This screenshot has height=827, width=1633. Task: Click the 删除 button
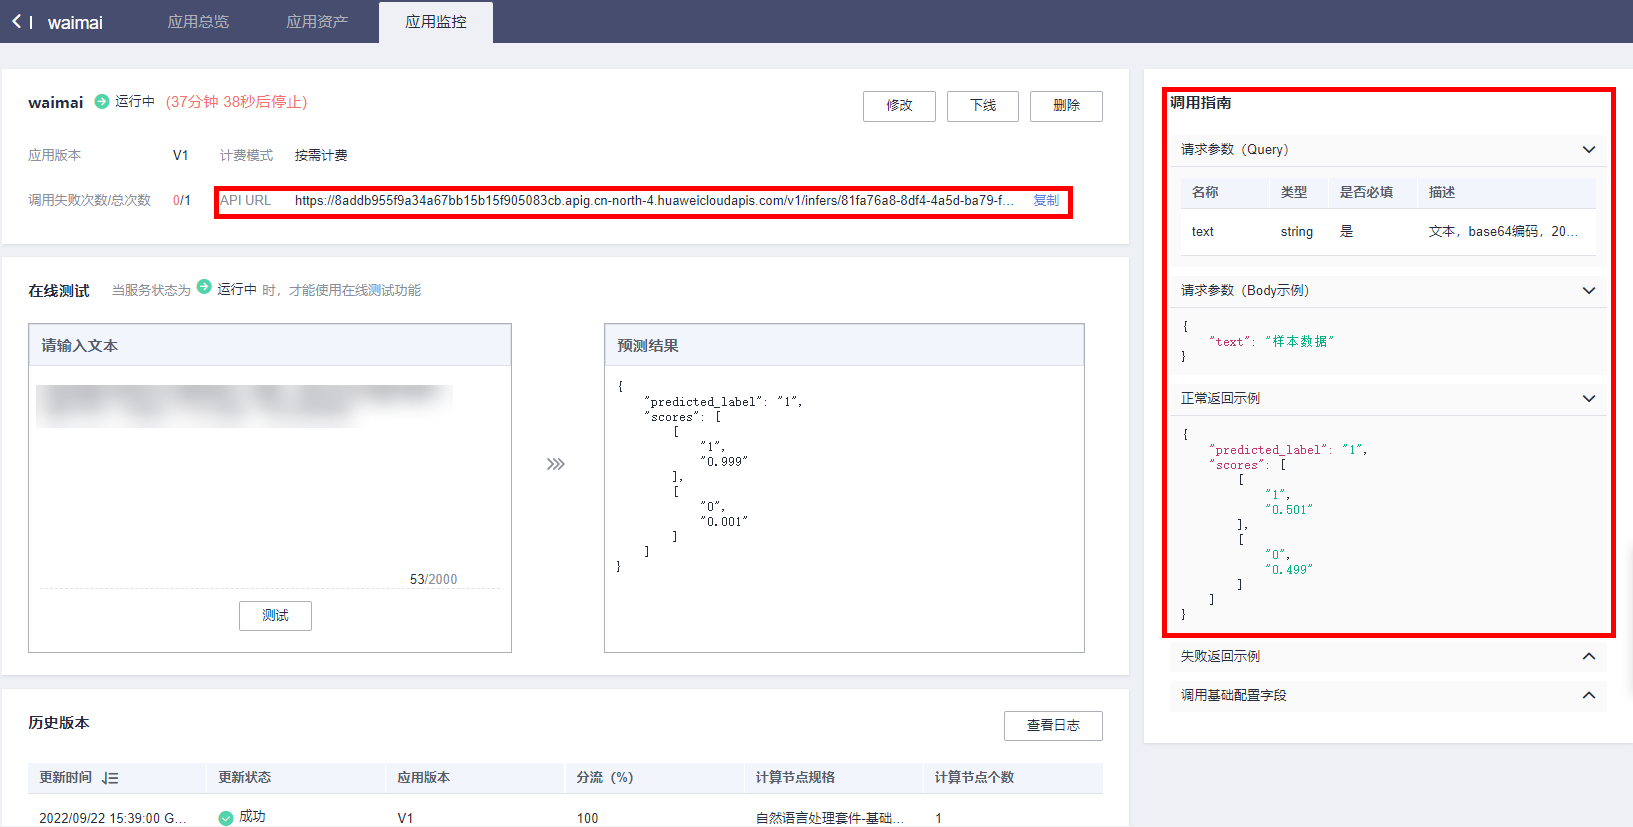pyautogui.click(x=1066, y=106)
